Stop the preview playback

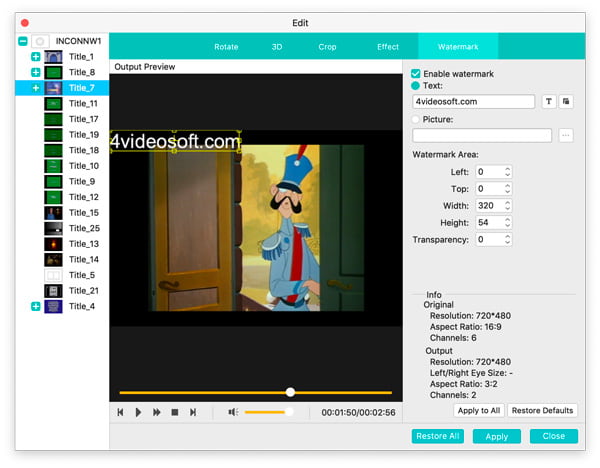(x=175, y=412)
